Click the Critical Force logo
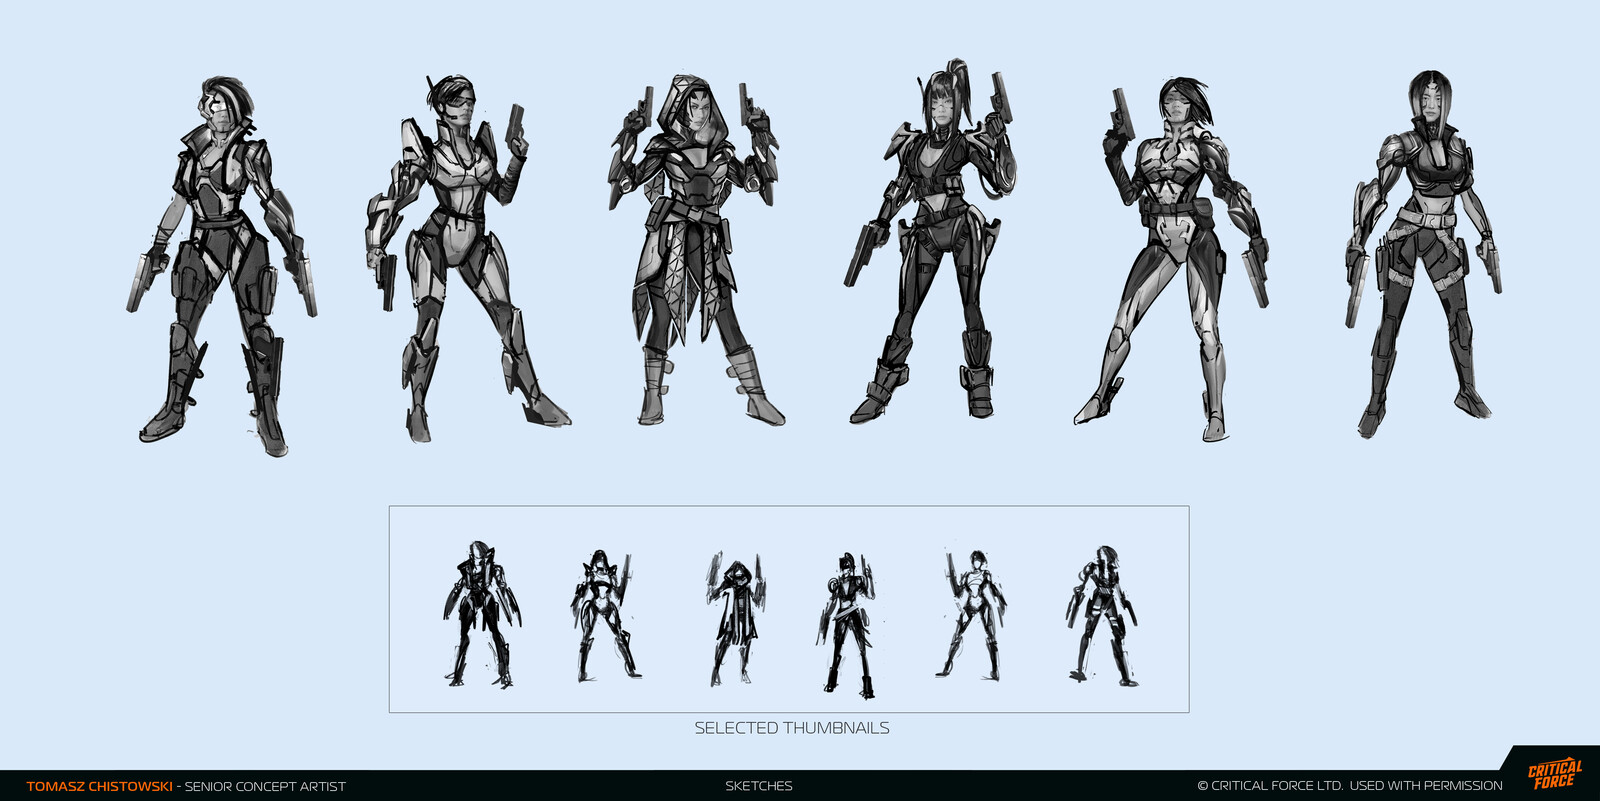The width and height of the screenshot is (1600, 801). coord(1554,774)
